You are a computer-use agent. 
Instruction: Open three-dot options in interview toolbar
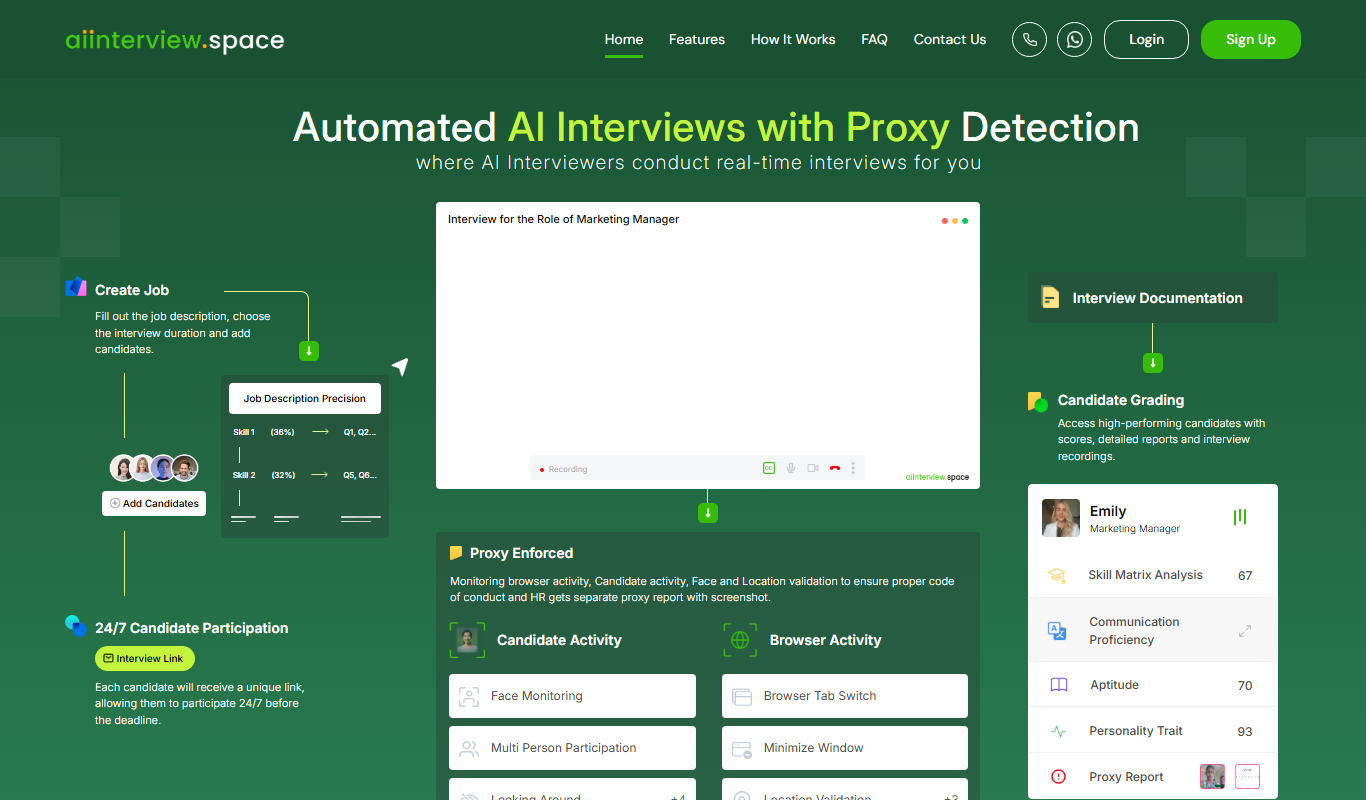click(853, 468)
